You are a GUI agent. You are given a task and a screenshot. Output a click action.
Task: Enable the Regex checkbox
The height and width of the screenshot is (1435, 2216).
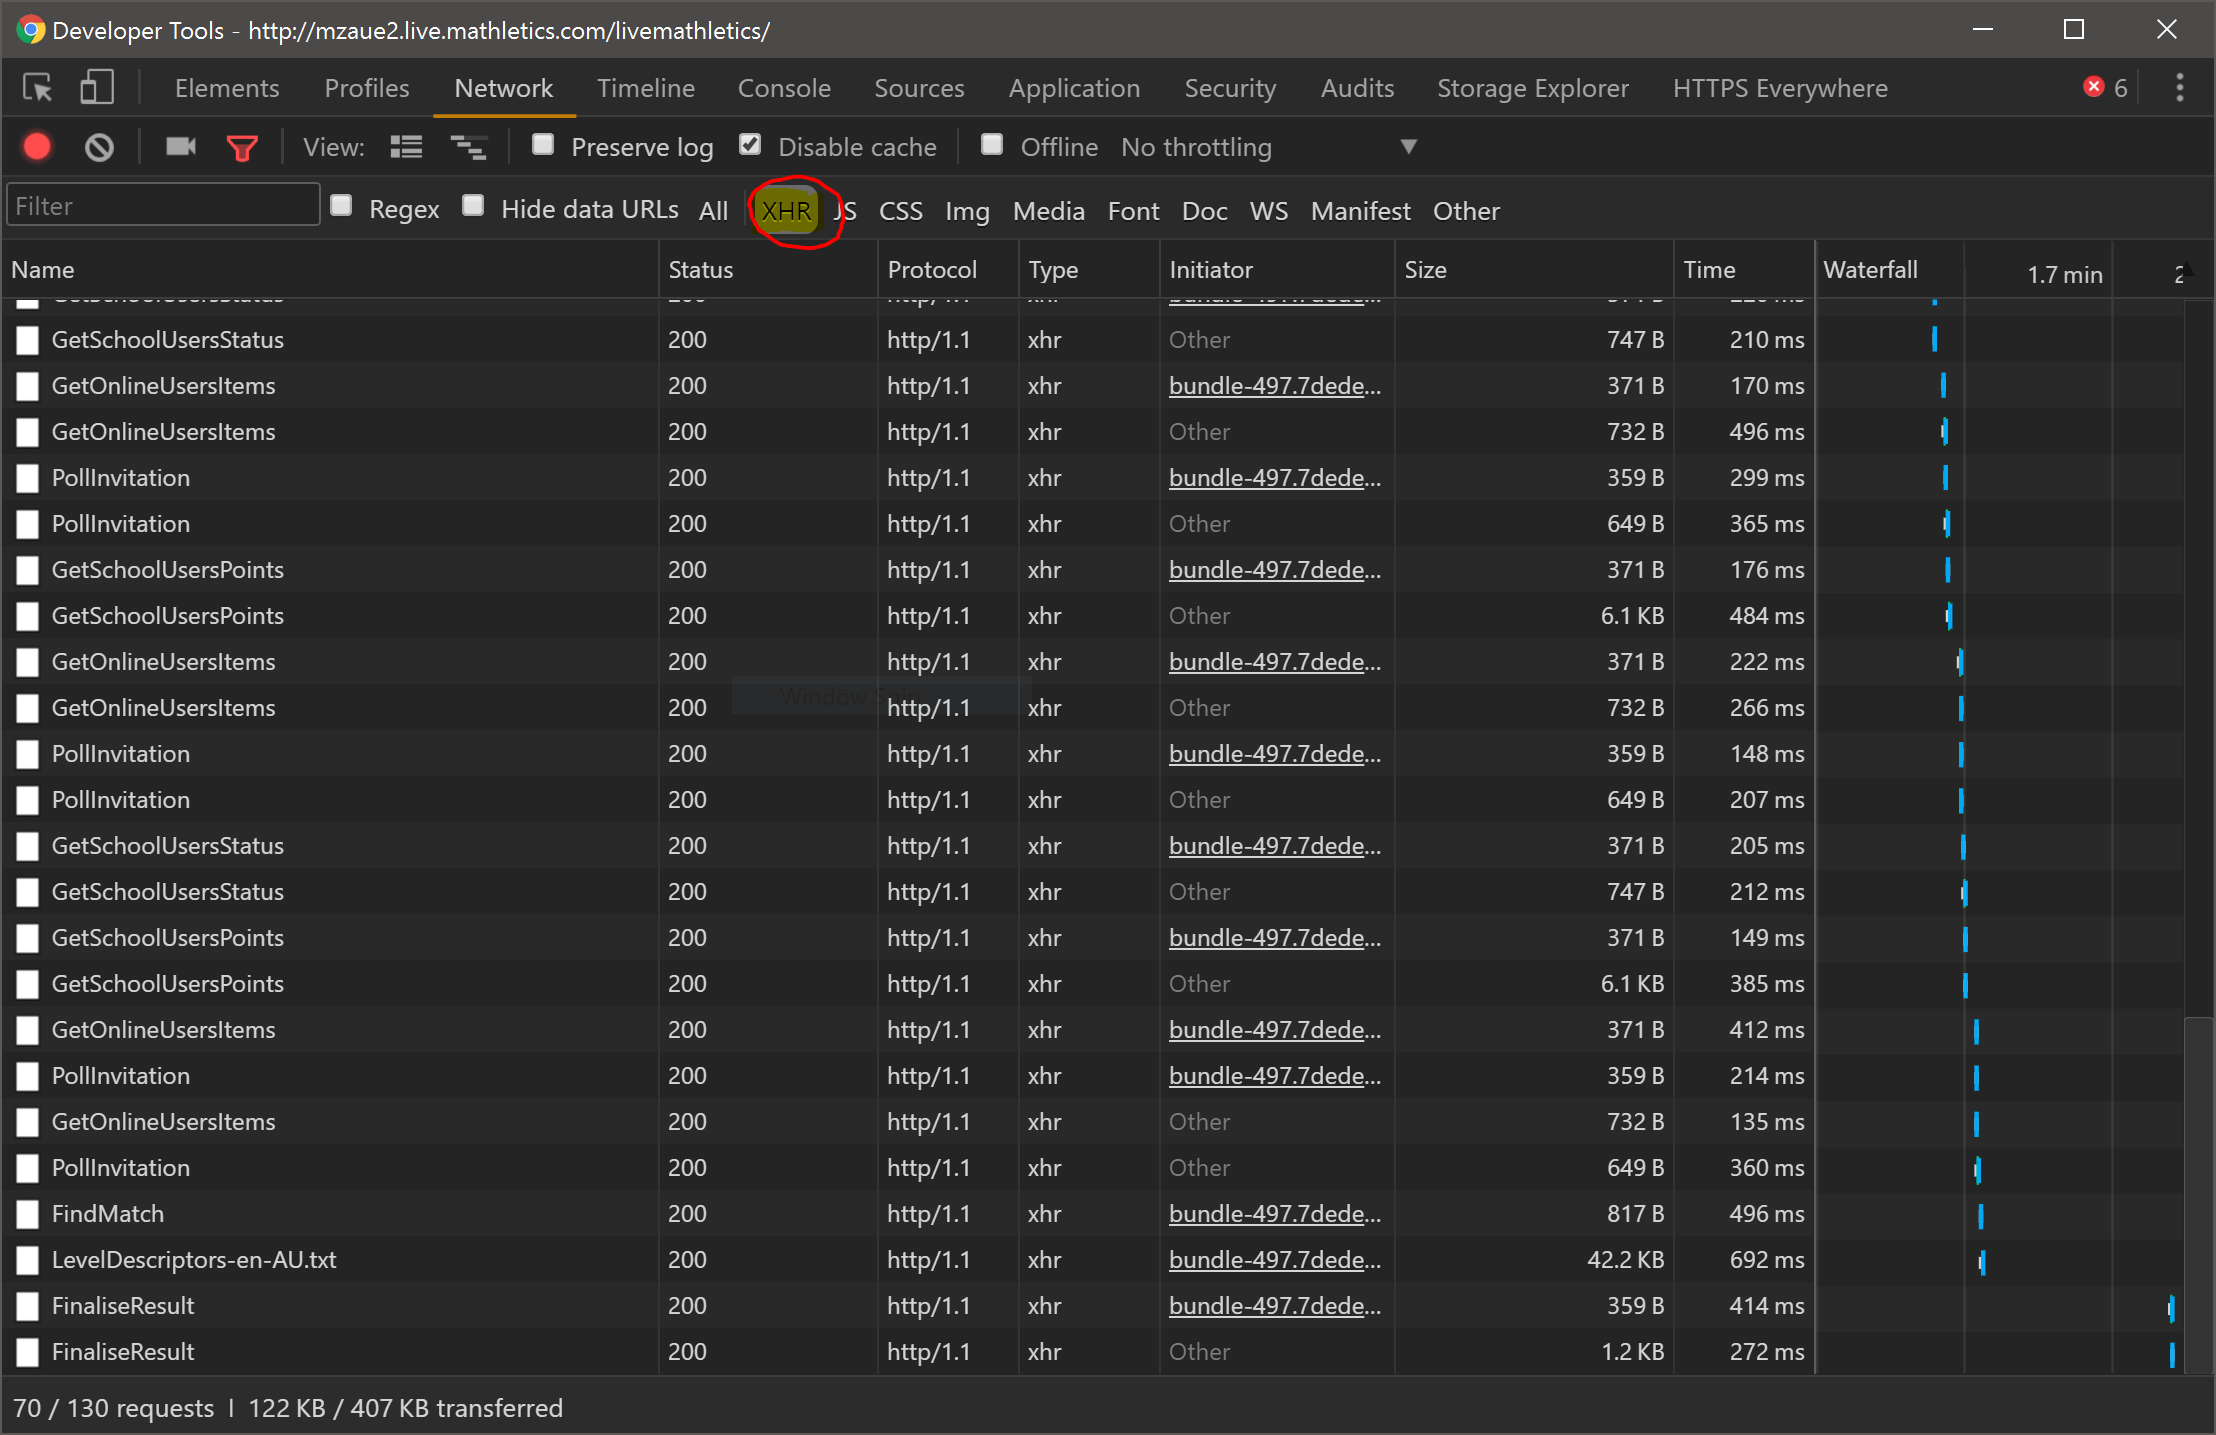342,206
